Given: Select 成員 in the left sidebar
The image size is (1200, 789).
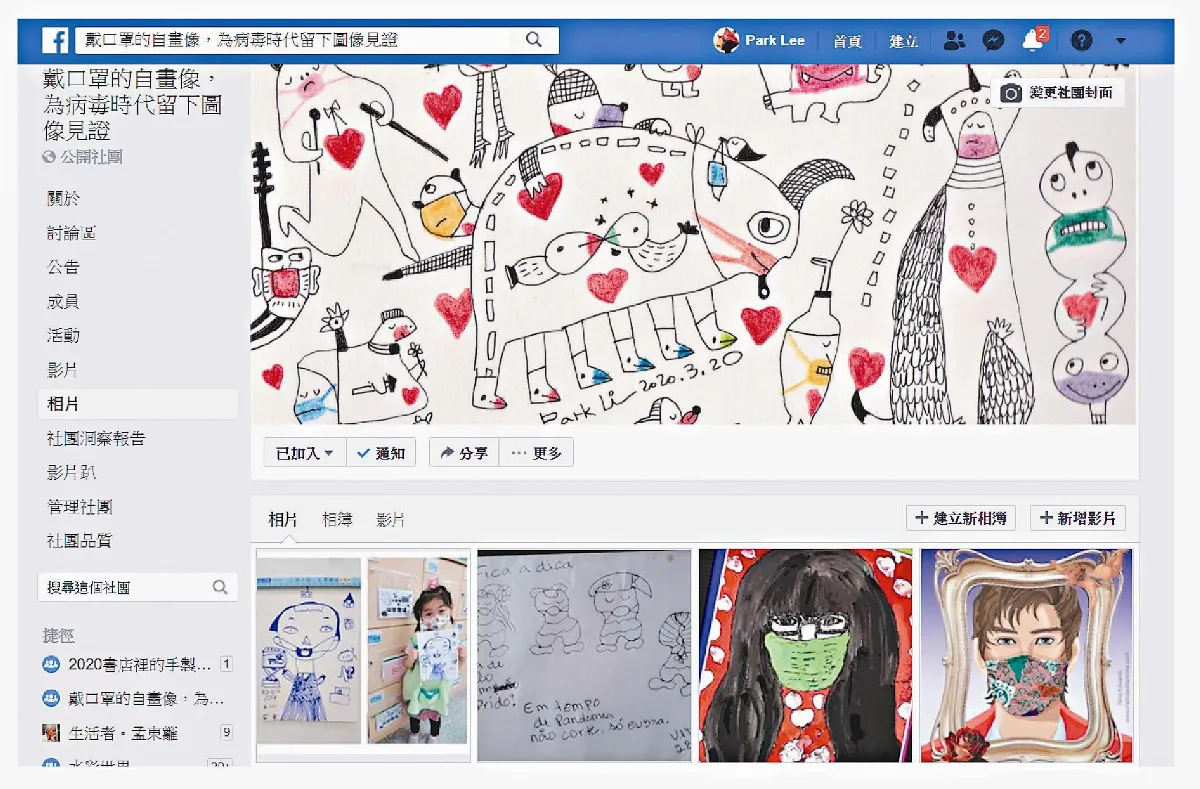Looking at the screenshot, I should (63, 301).
